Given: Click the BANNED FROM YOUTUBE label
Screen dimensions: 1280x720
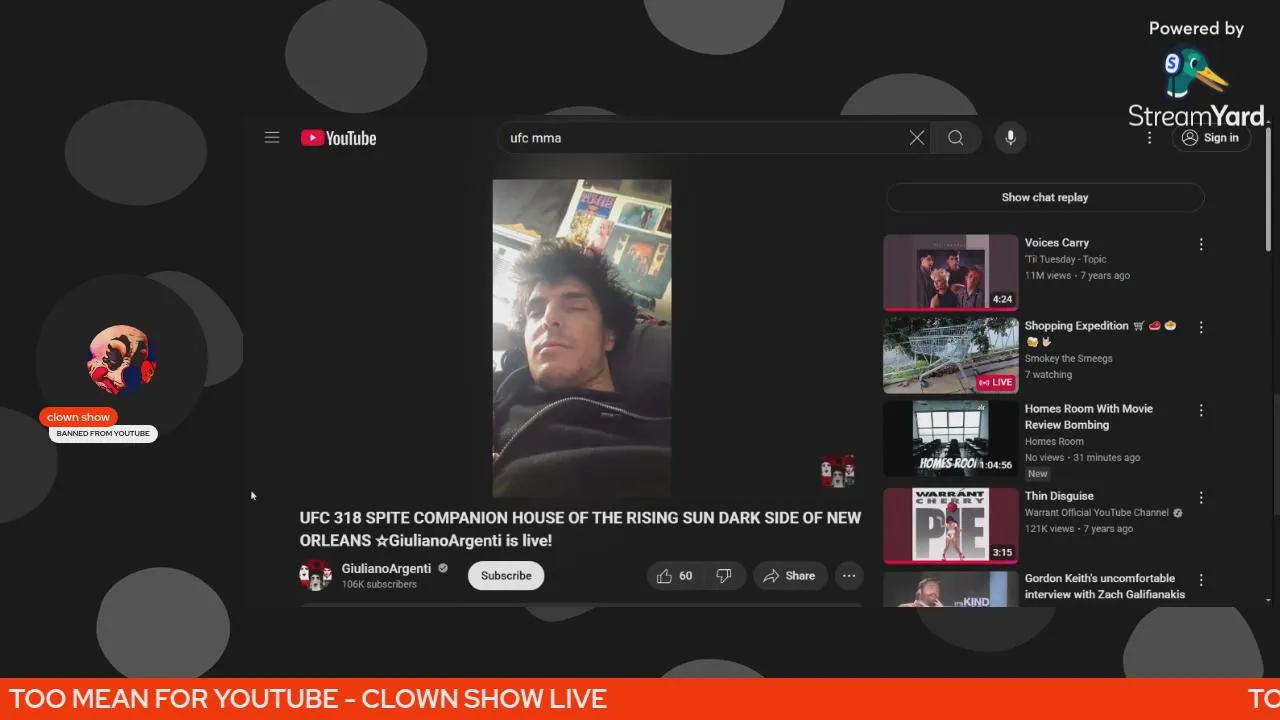Looking at the screenshot, I should tap(103, 434).
